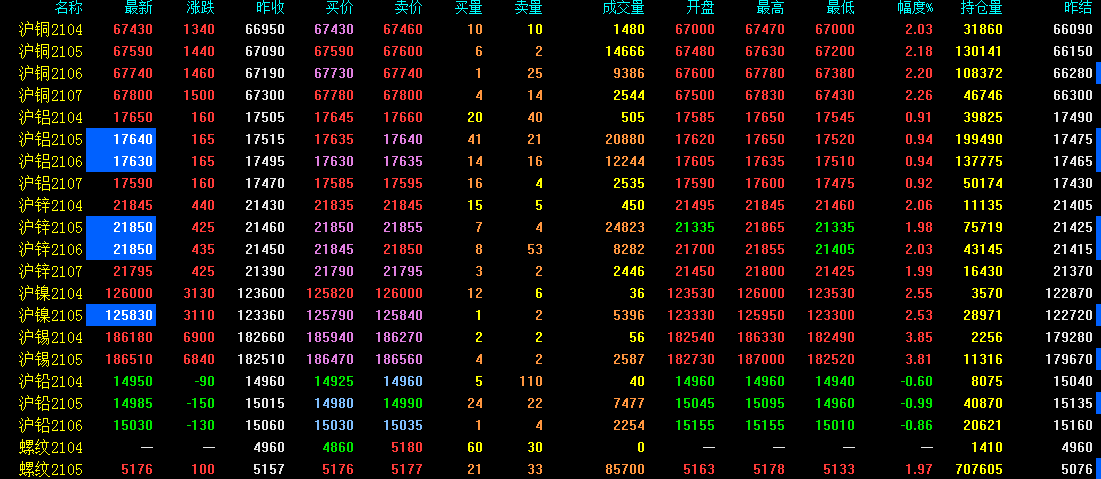The width and height of the screenshot is (1101, 479).
Task: Select the 沪铅2106 contract name
Action: 51,426
